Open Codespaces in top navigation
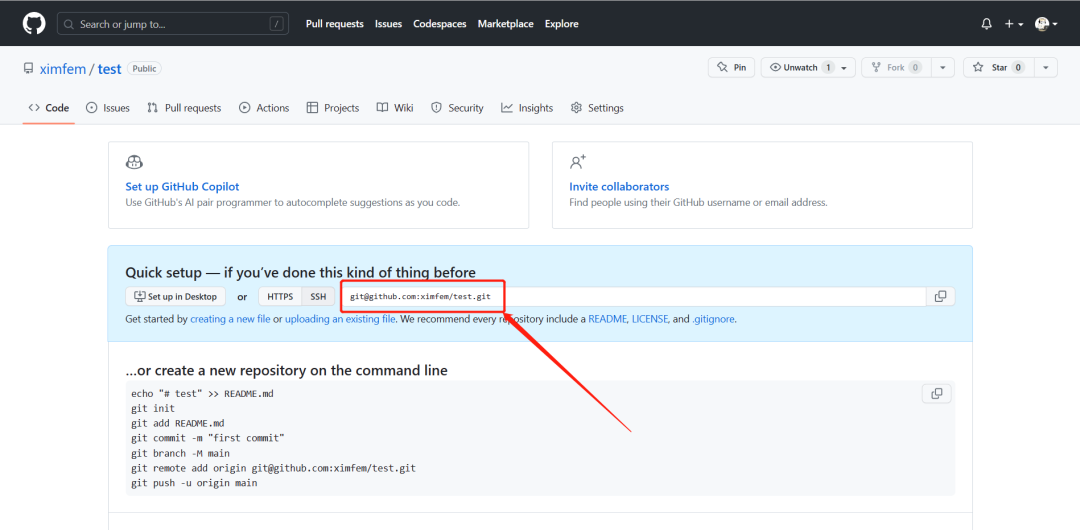 pyautogui.click(x=439, y=23)
